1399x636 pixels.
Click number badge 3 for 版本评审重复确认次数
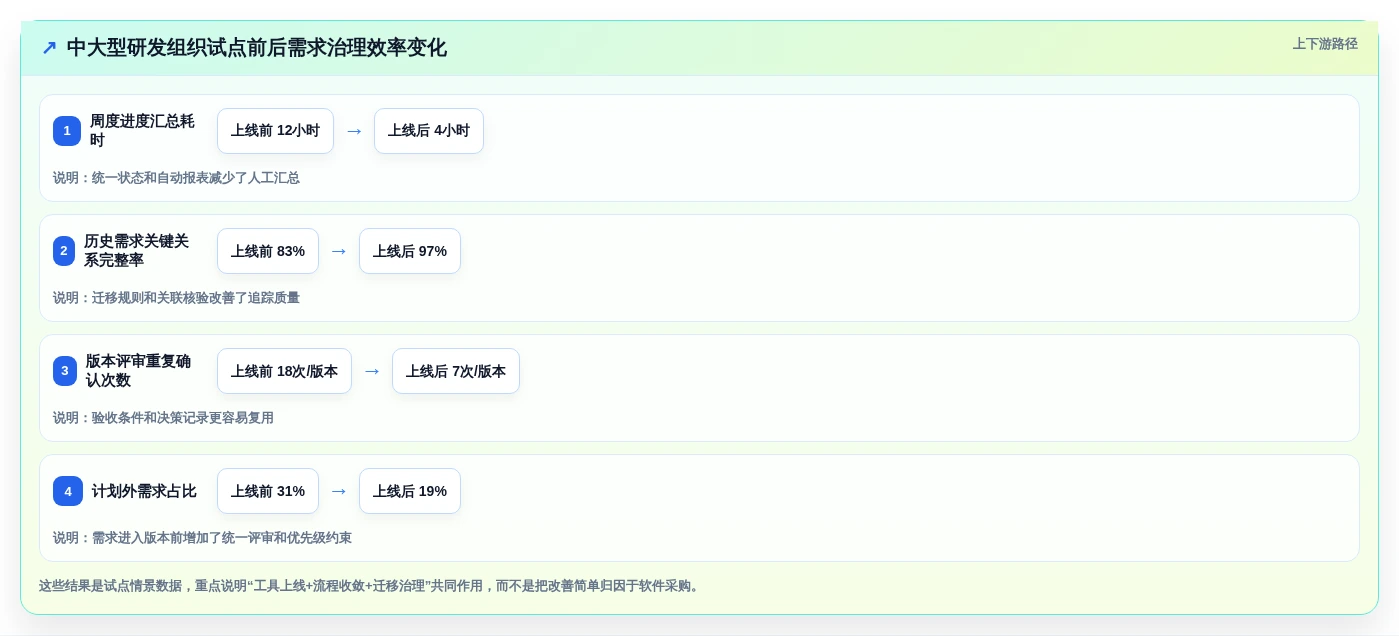tap(65, 371)
